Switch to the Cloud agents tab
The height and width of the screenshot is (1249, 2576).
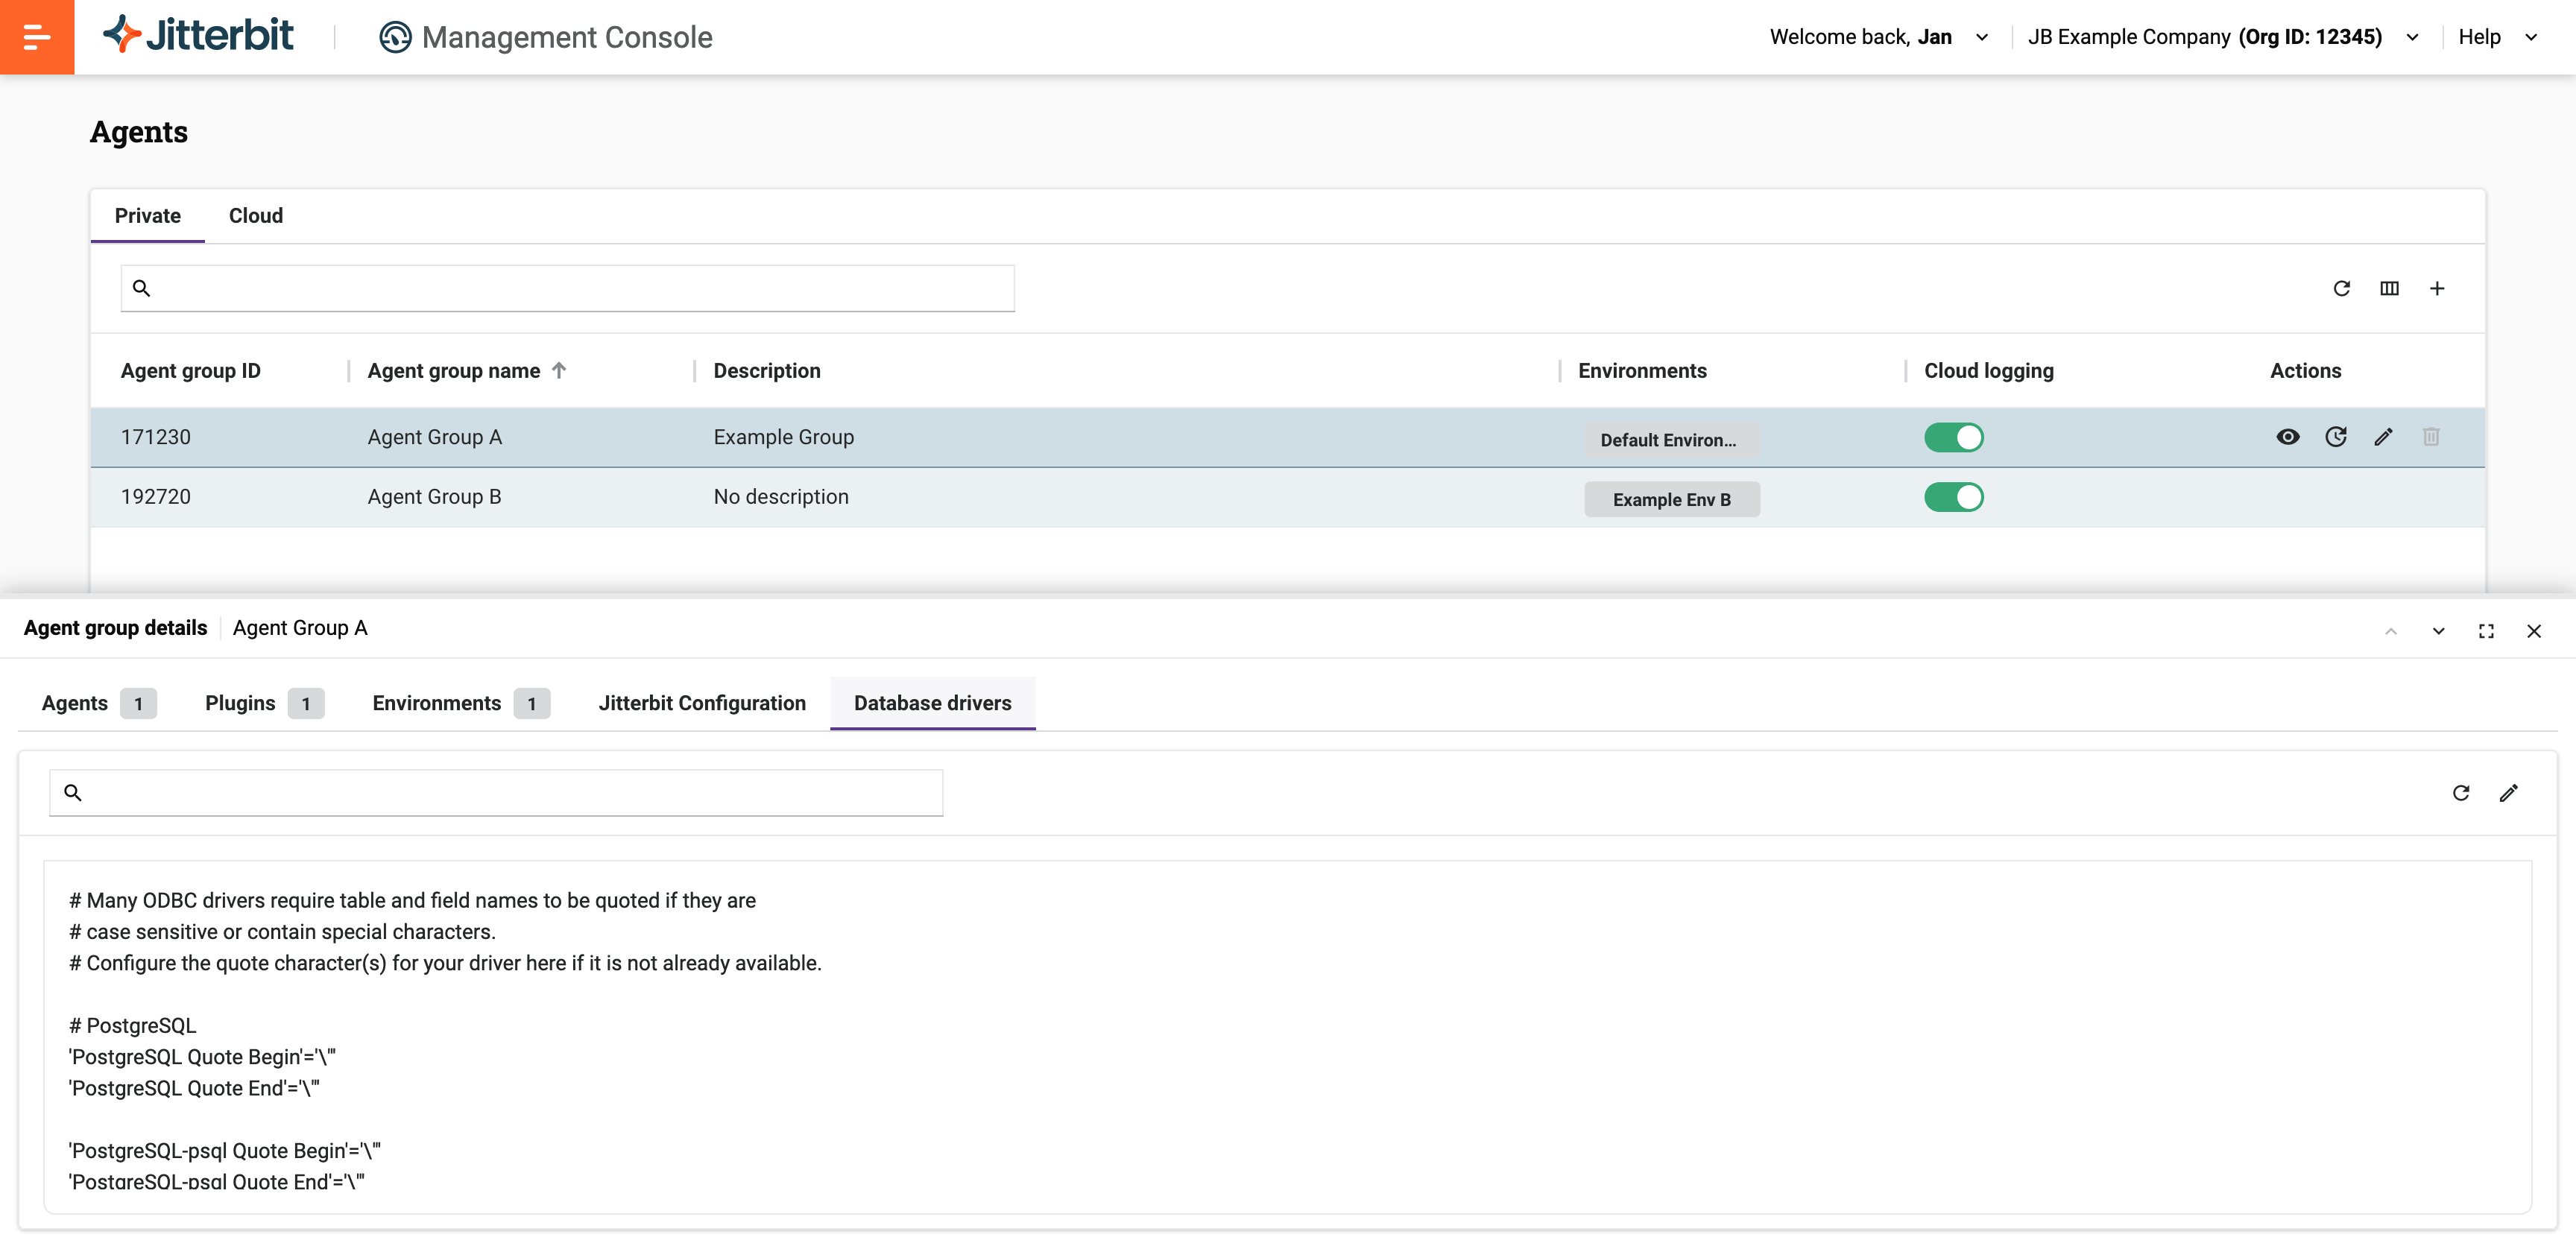[x=256, y=216]
